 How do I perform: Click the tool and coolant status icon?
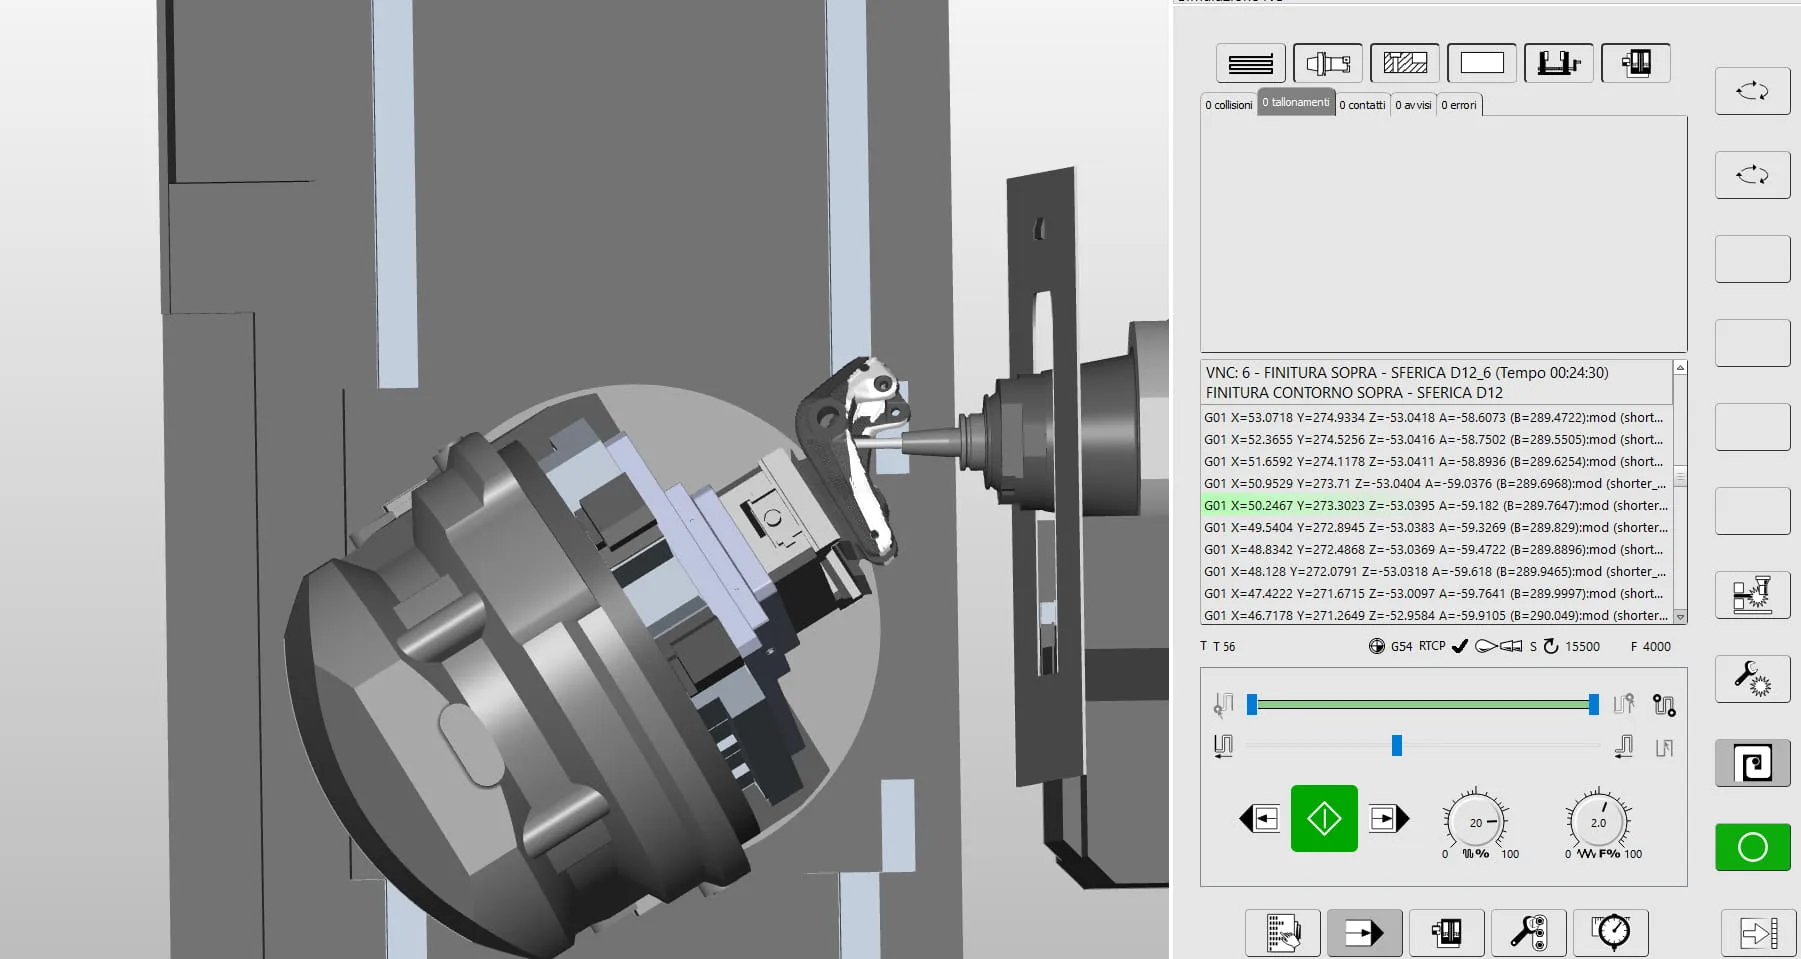click(1498, 647)
